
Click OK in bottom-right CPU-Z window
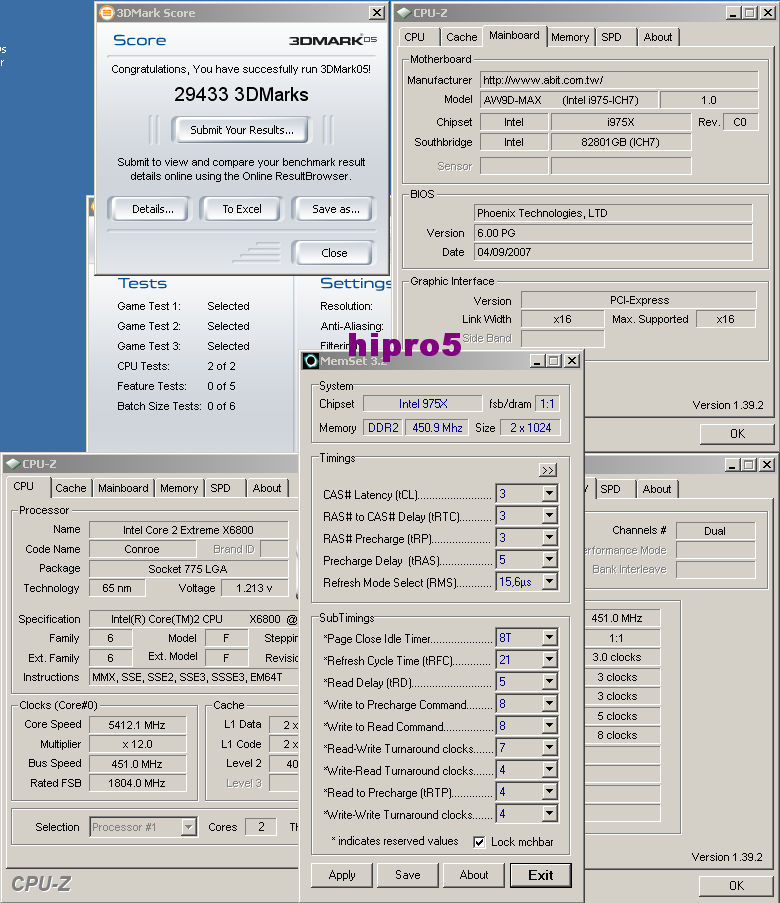pyautogui.click(x=736, y=885)
